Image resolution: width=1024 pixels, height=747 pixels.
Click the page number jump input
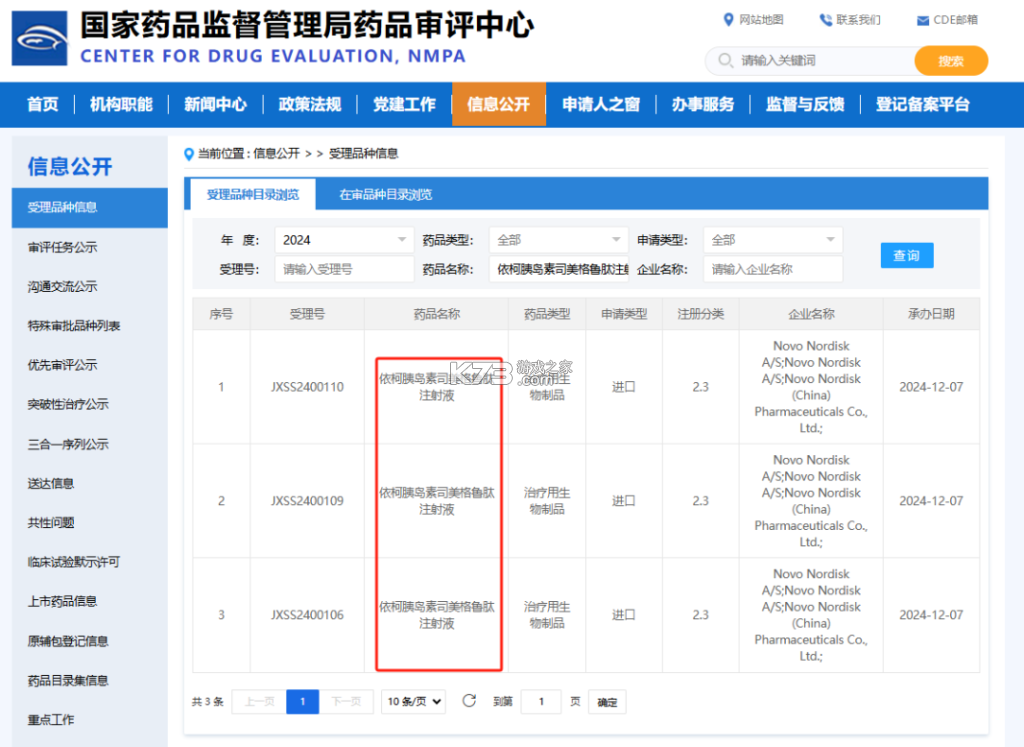tap(541, 702)
